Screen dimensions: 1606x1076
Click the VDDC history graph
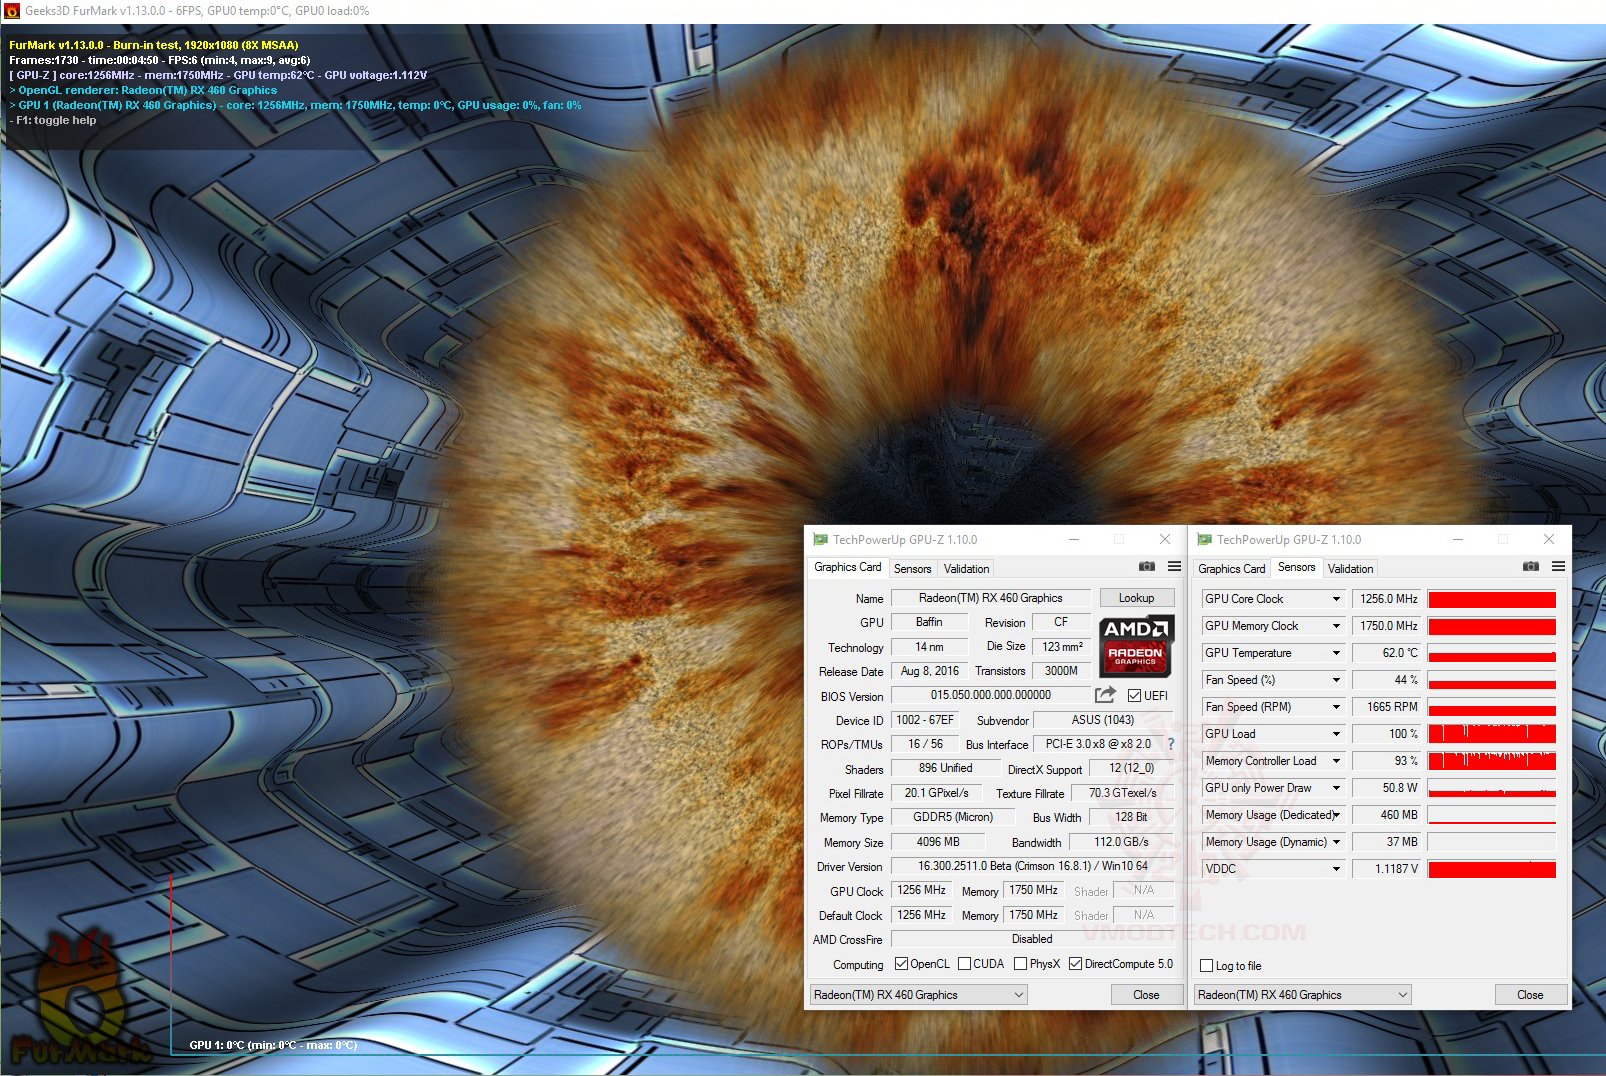click(1492, 869)
